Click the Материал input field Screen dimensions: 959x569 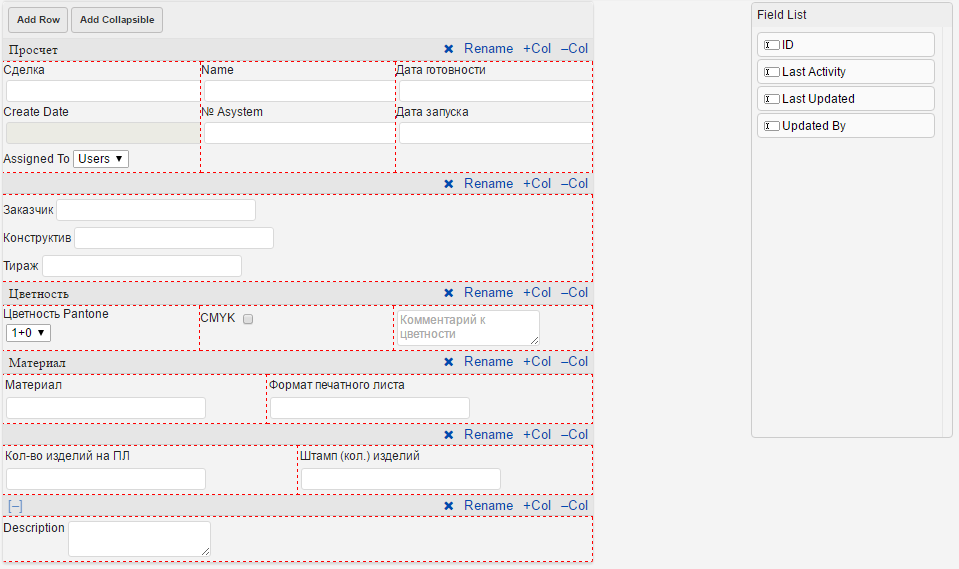point(106,409)
